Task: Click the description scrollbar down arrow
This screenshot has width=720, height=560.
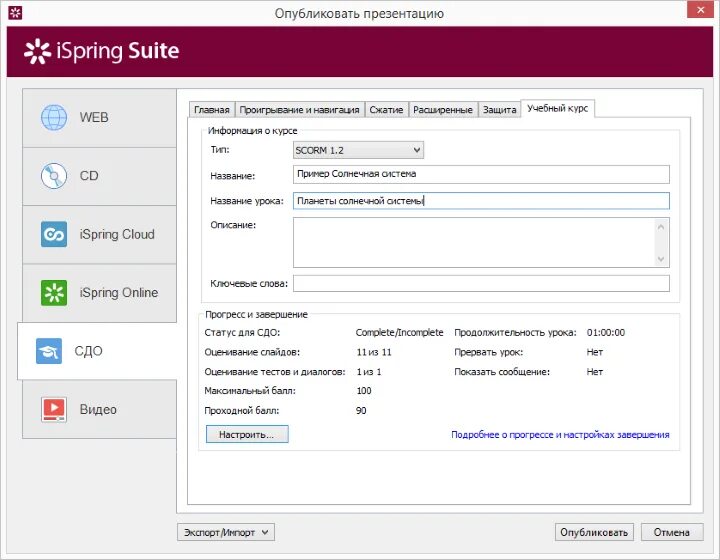Action: click(661, 259)
